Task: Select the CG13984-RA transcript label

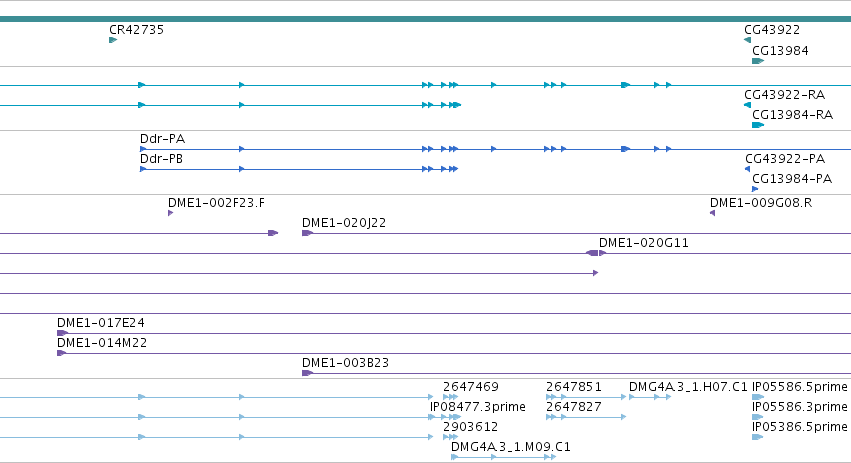Action: point(792,115)
